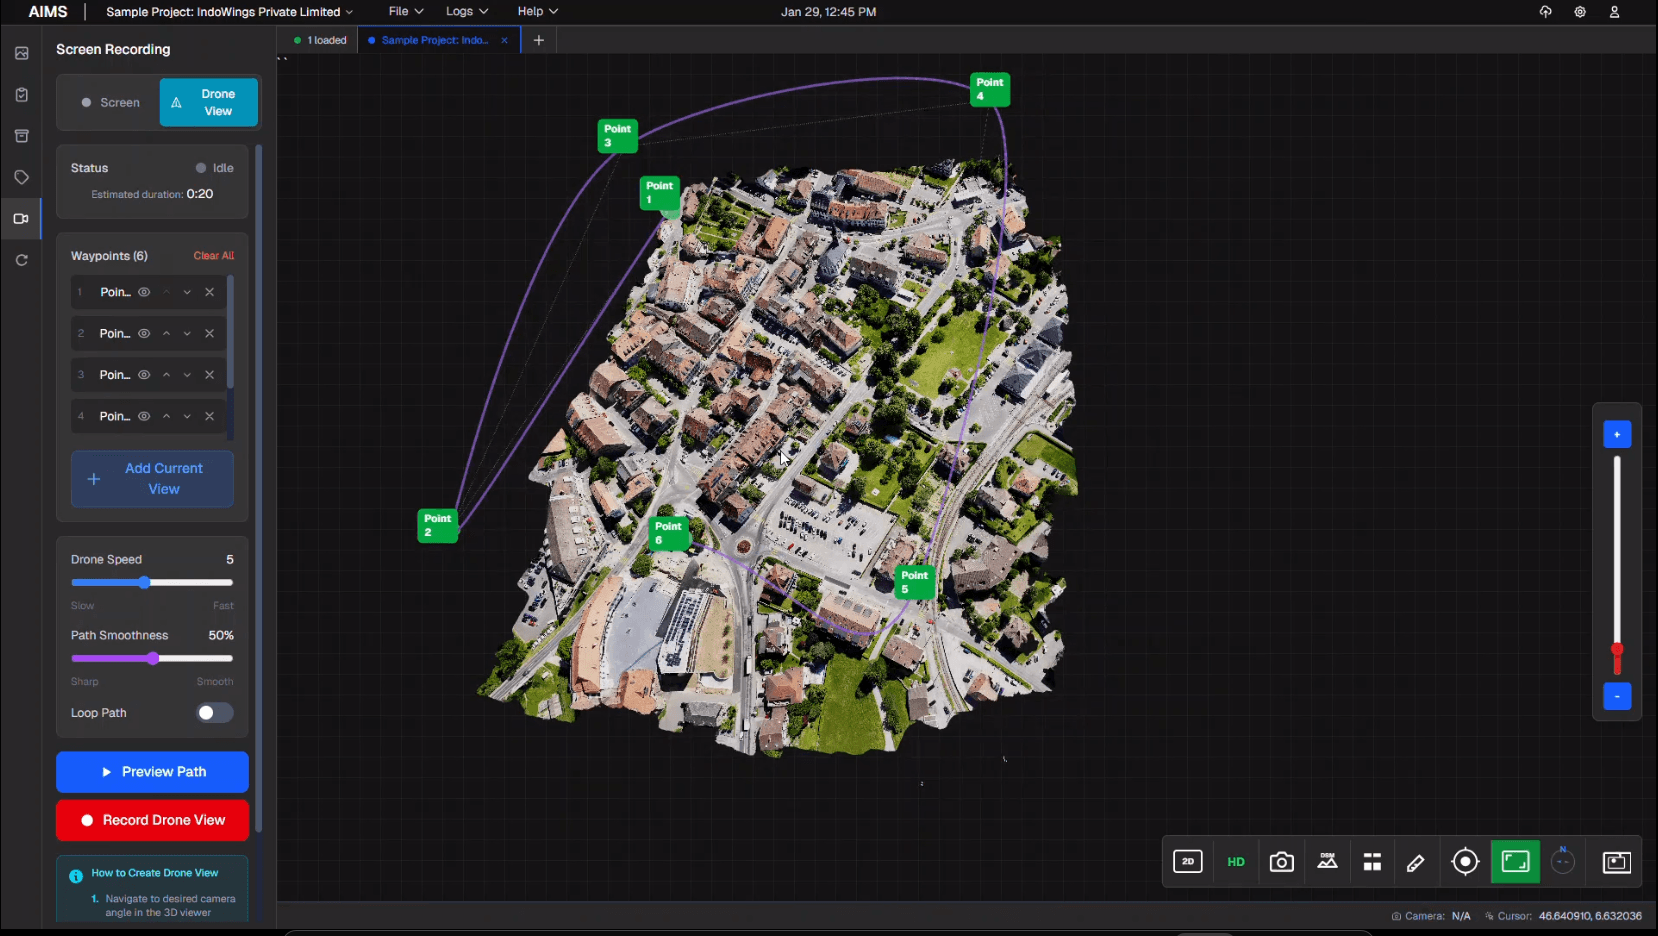Image resolution: width=1658 pixels, height=936 pixels.
Task: Zoom in with the blue plus button
Action: (1617, 434)
